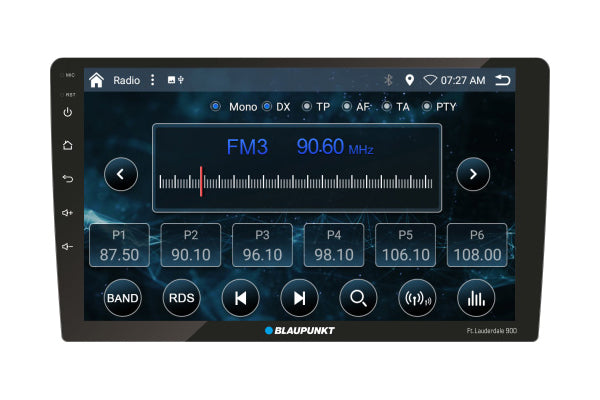
Task: Skip to the next station
Action: [x=299, y=298]
